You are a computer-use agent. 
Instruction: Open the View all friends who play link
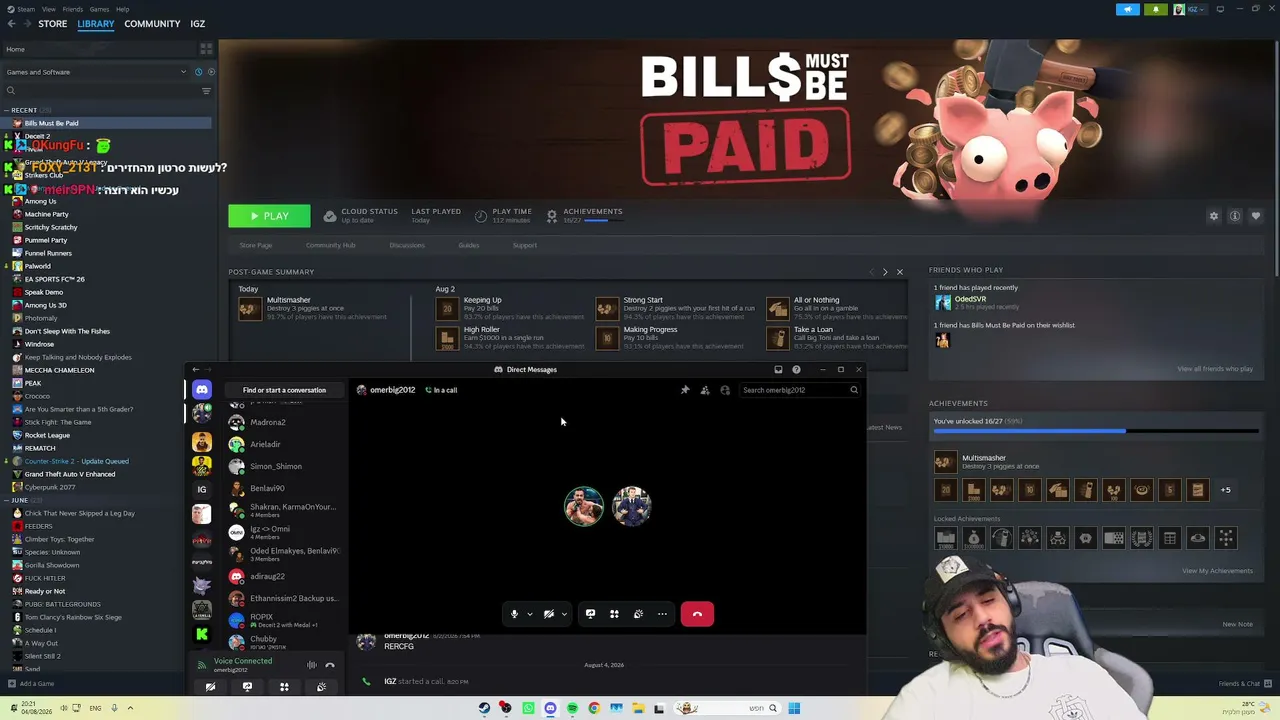(1215, 369)
